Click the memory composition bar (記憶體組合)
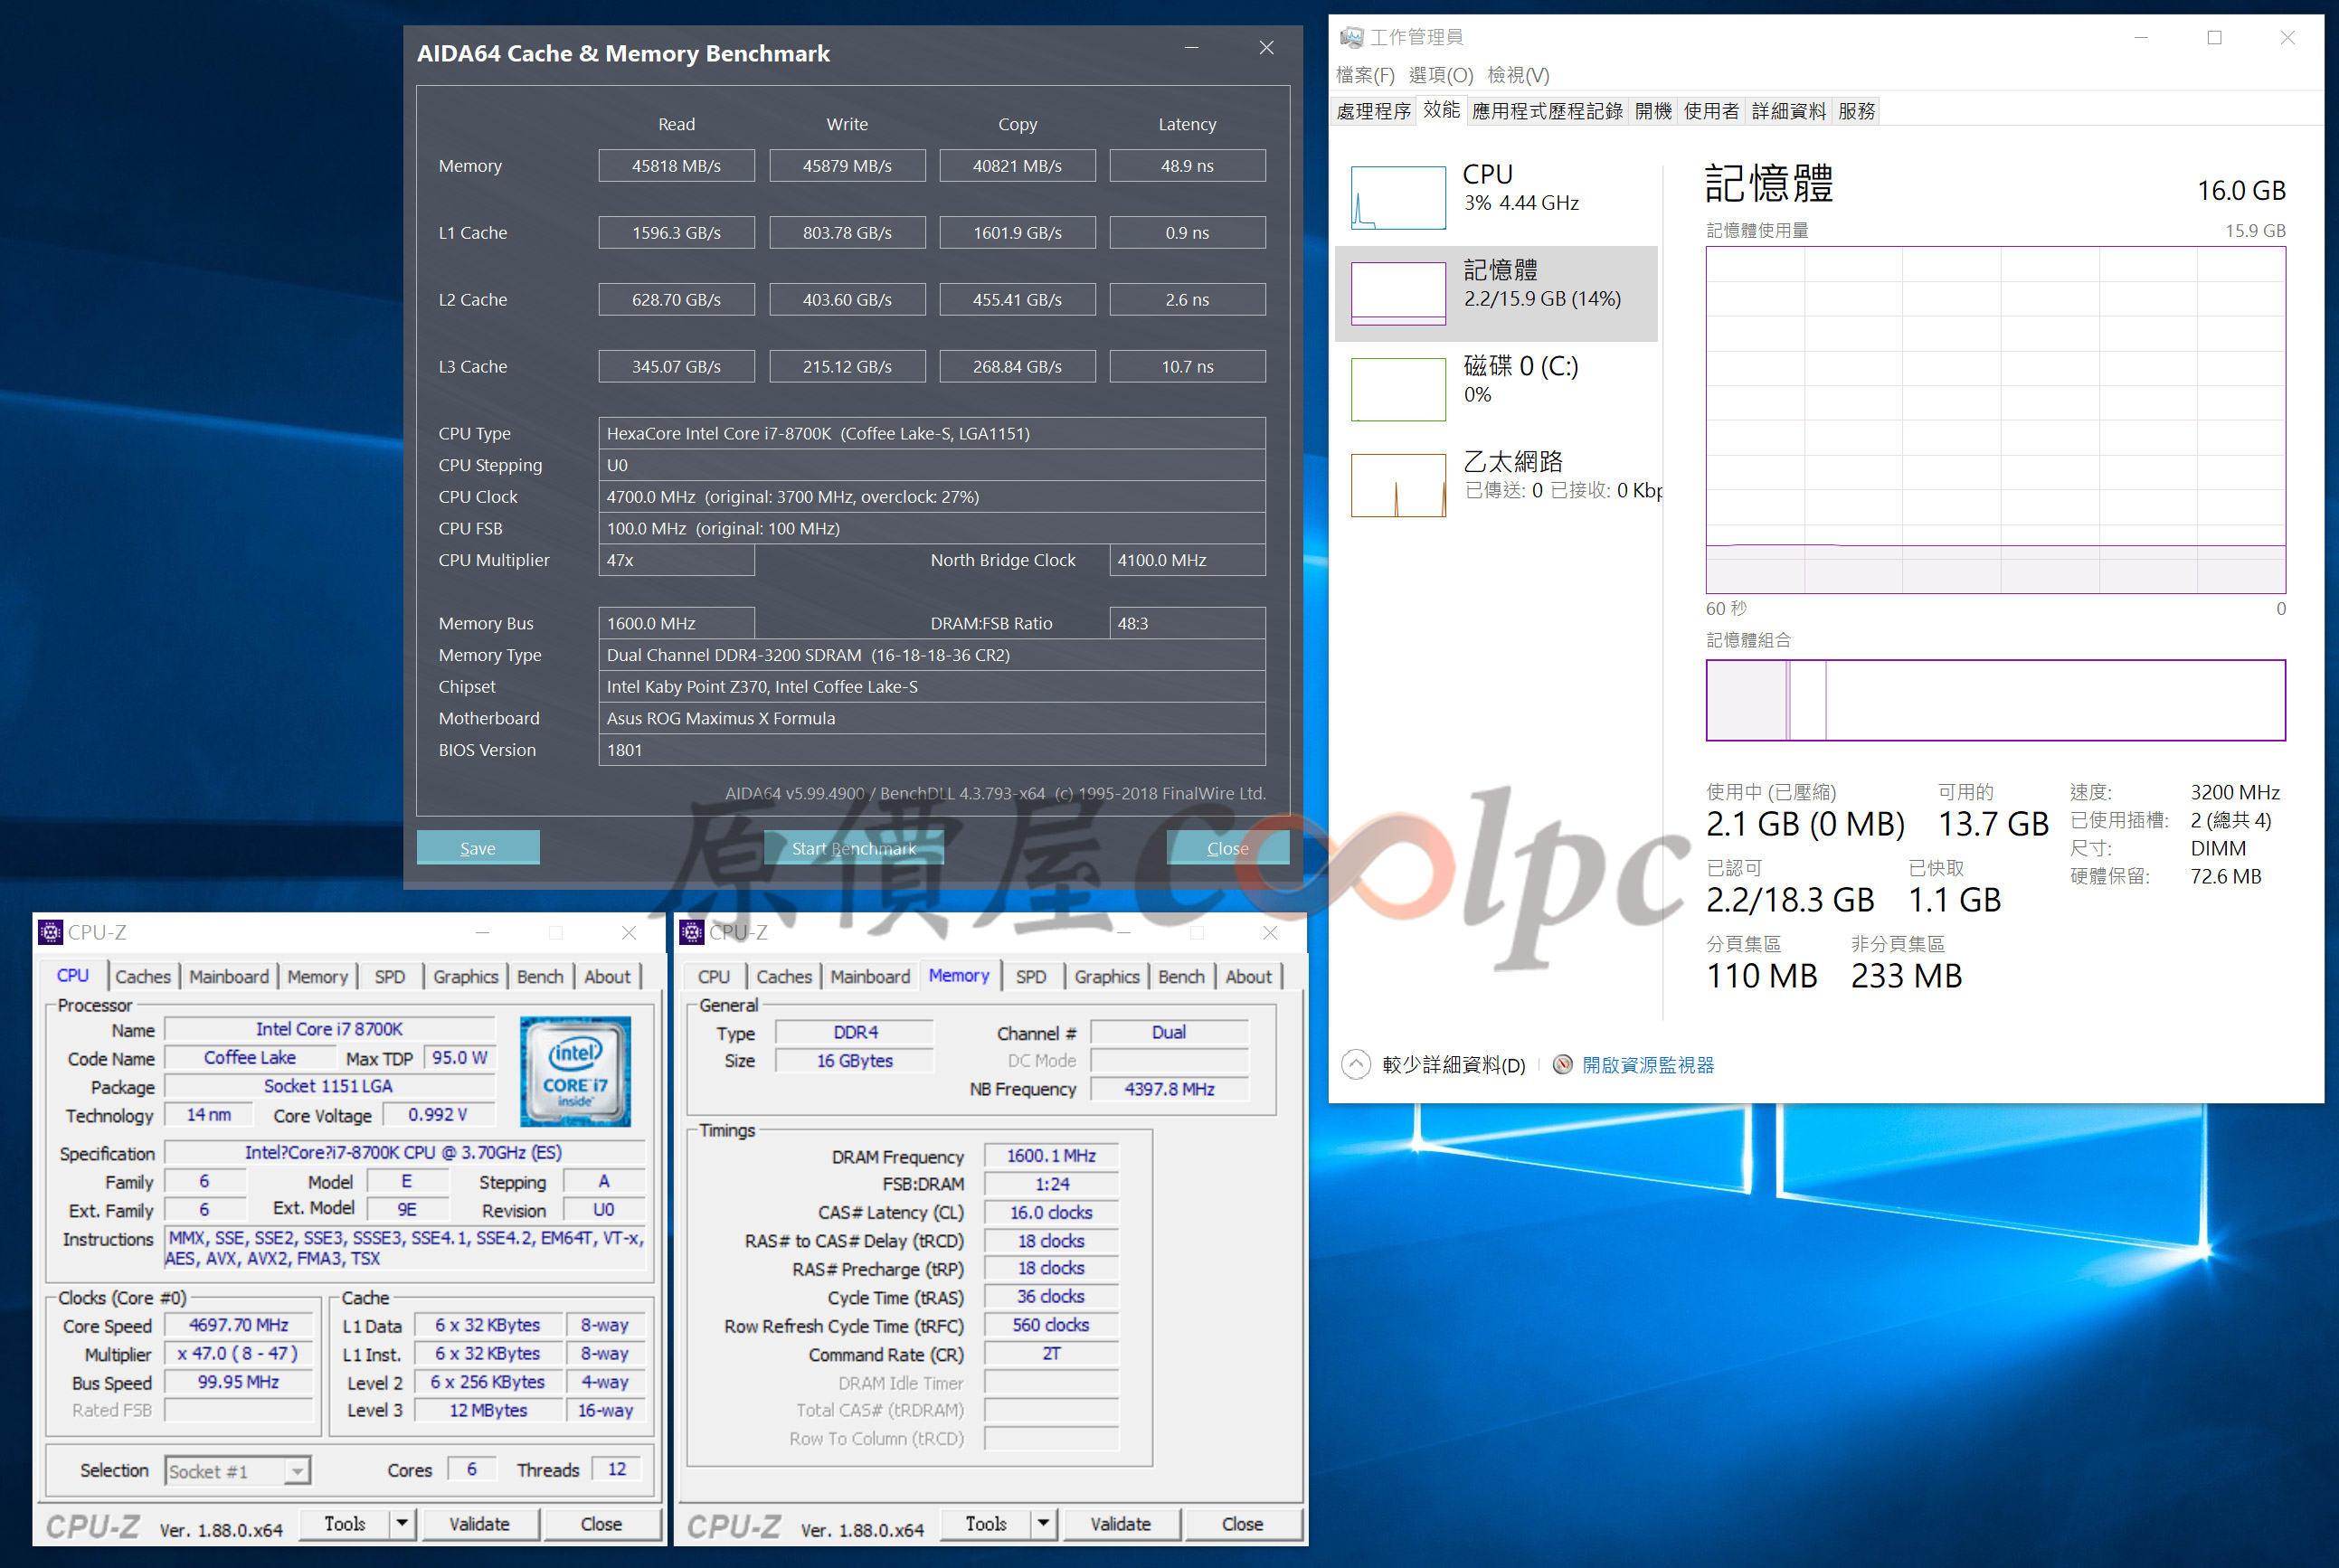The image size is (2339, 1568). coord(1995,700)
